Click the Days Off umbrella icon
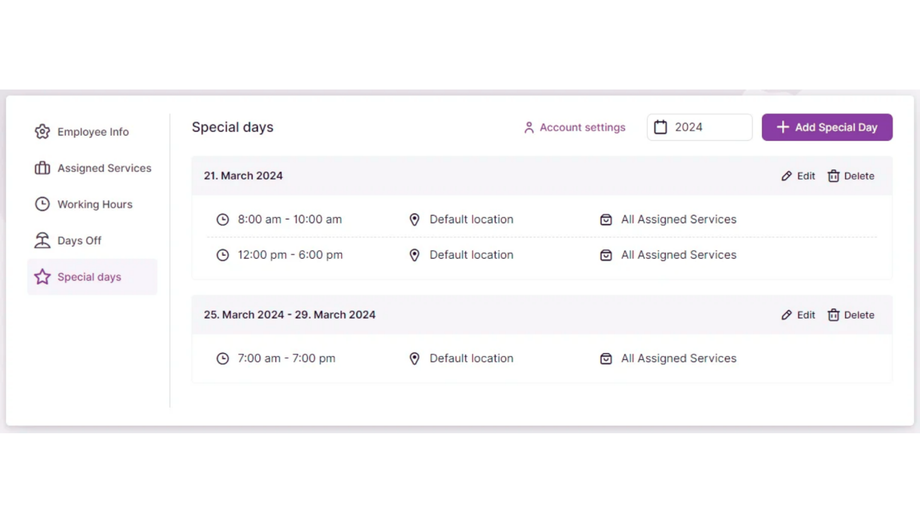This screenshot has height=517, width=920. pos(42,241)
